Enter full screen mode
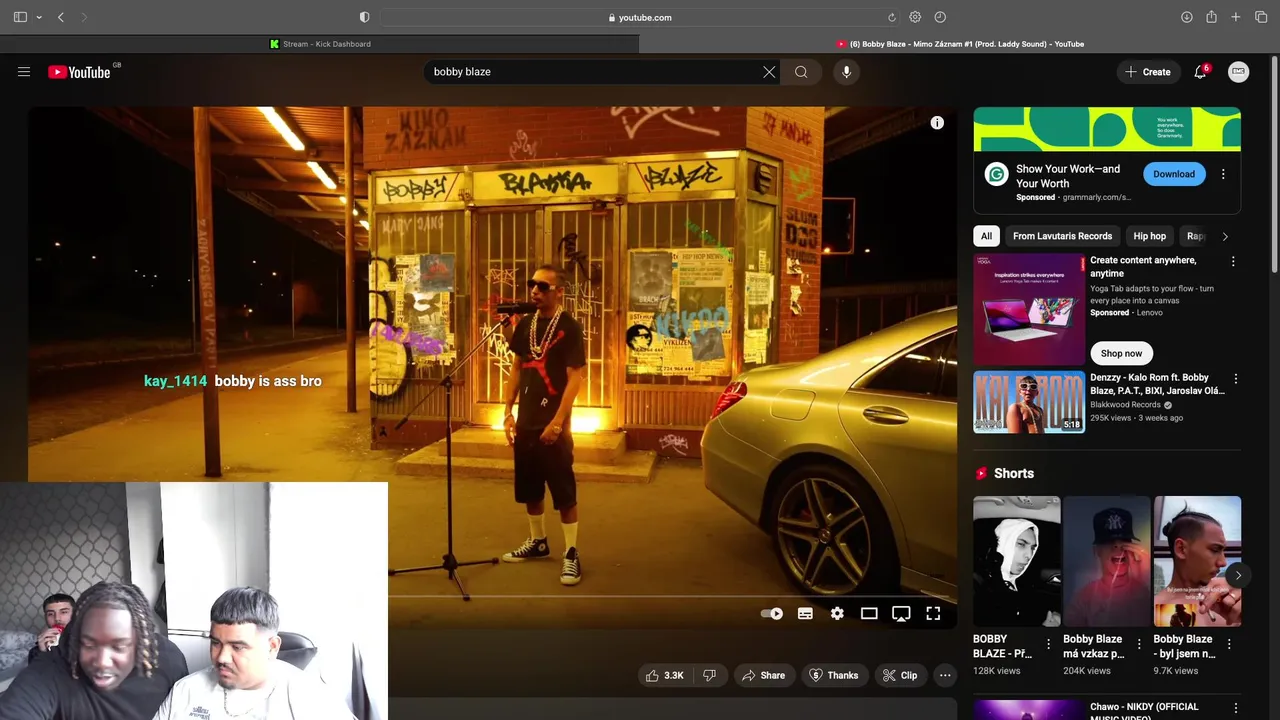1280x720 pixels. pos(933,614)
